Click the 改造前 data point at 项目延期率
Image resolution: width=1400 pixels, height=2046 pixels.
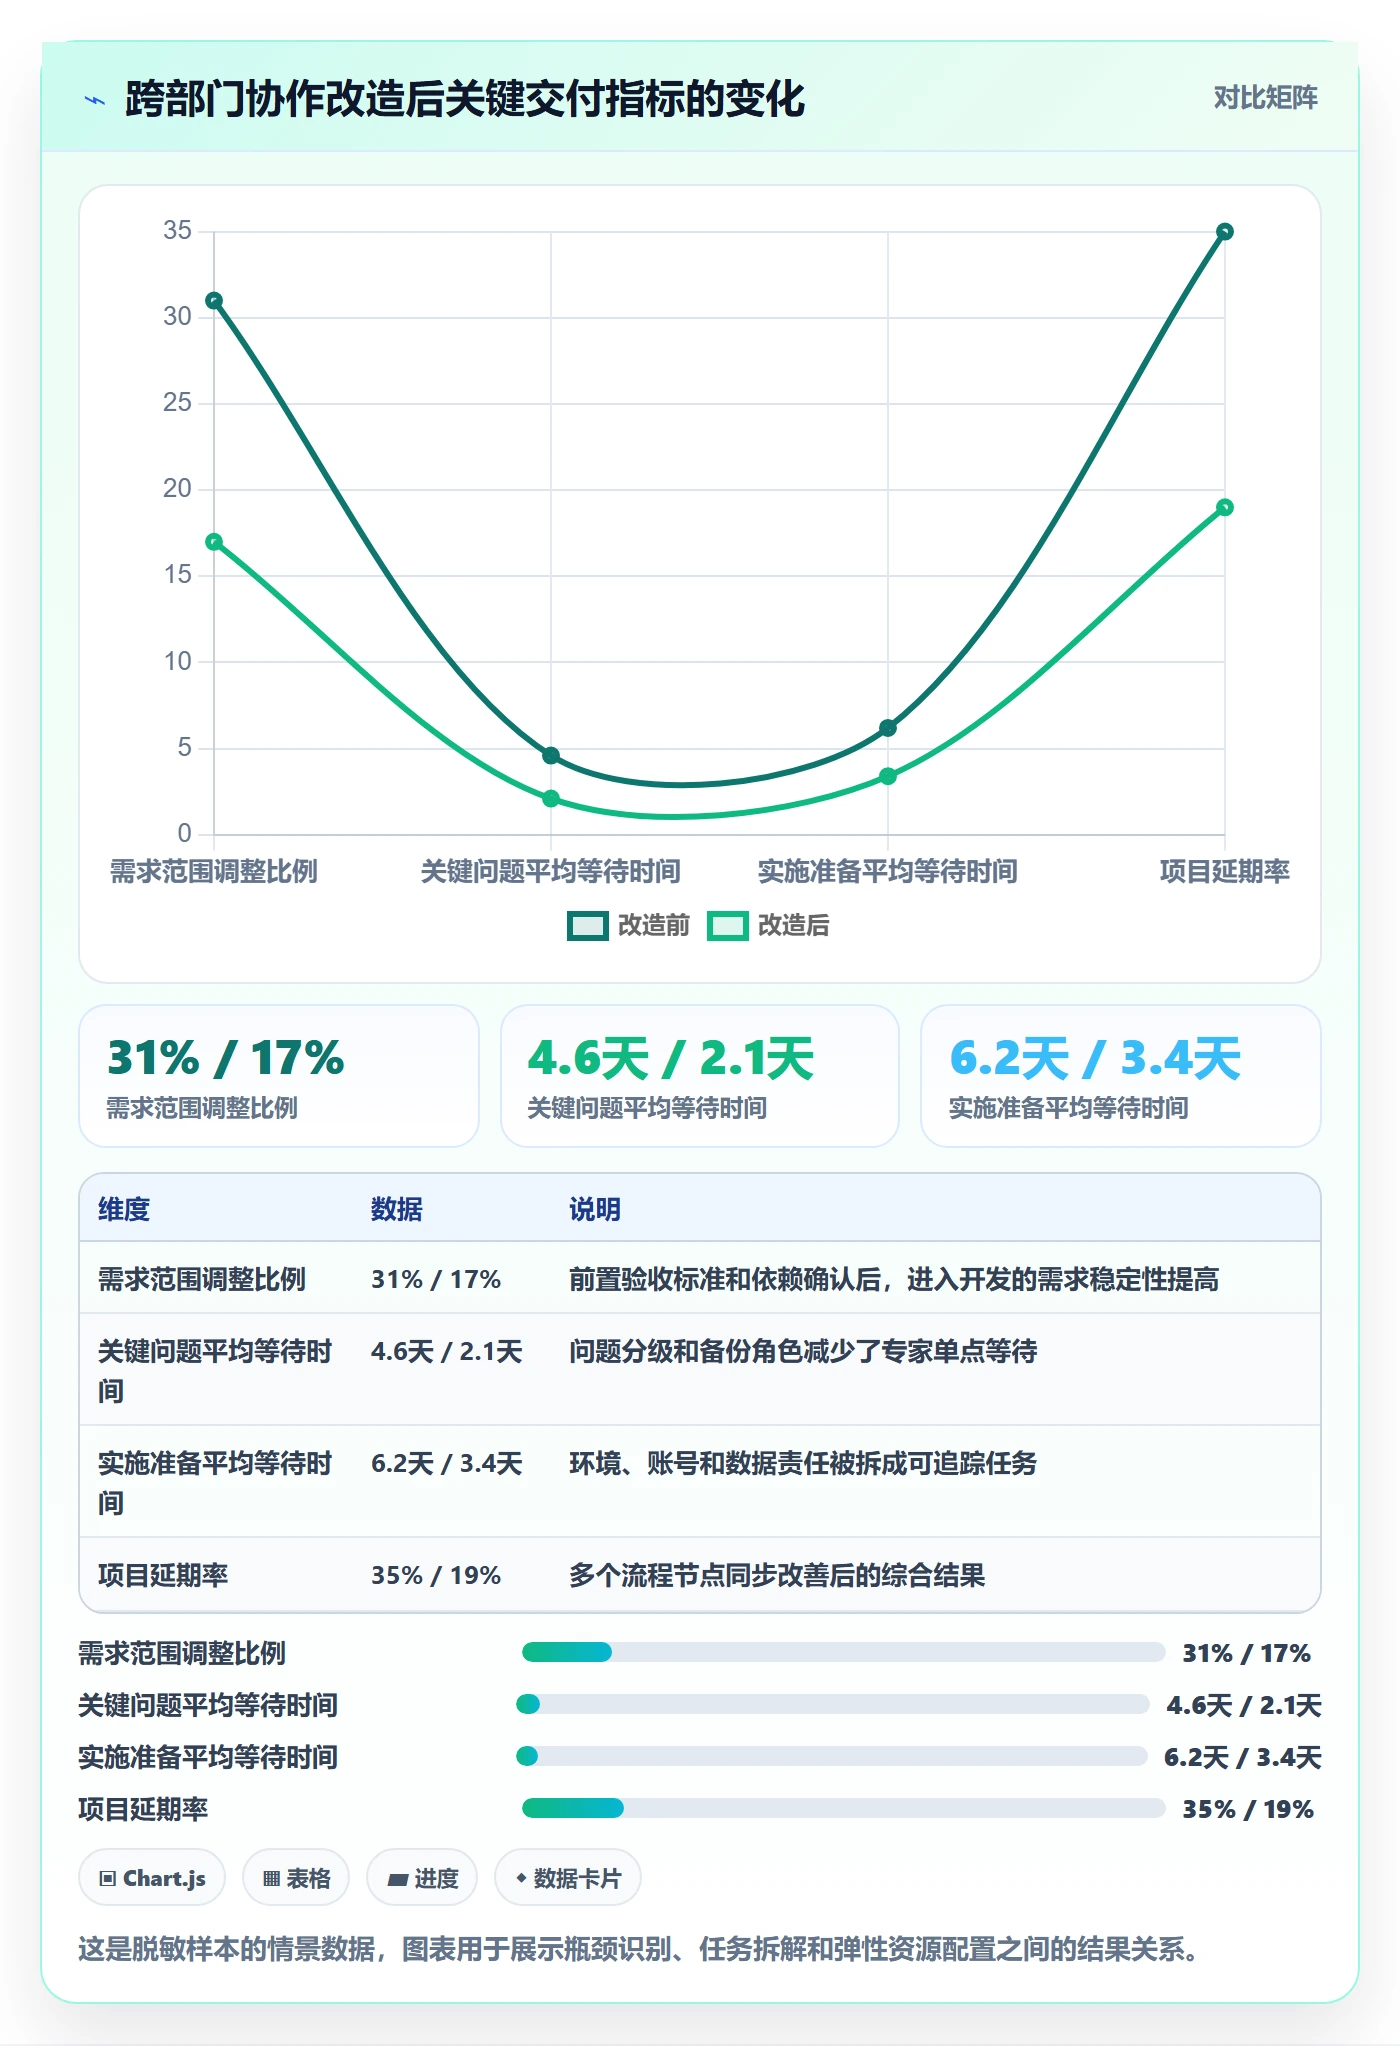tap(1225, 232)
